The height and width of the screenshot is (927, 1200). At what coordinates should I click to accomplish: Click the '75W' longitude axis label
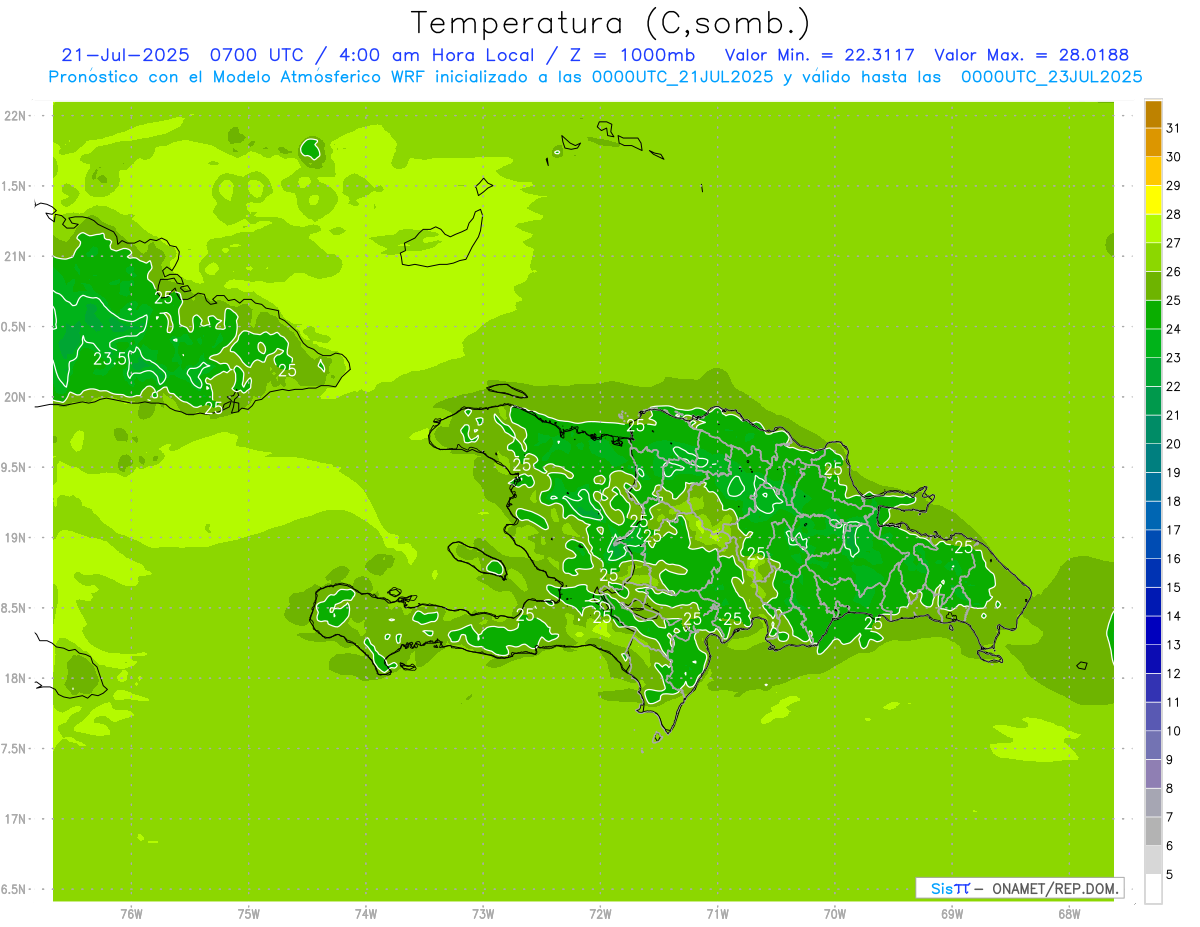(x=249, y=913)
